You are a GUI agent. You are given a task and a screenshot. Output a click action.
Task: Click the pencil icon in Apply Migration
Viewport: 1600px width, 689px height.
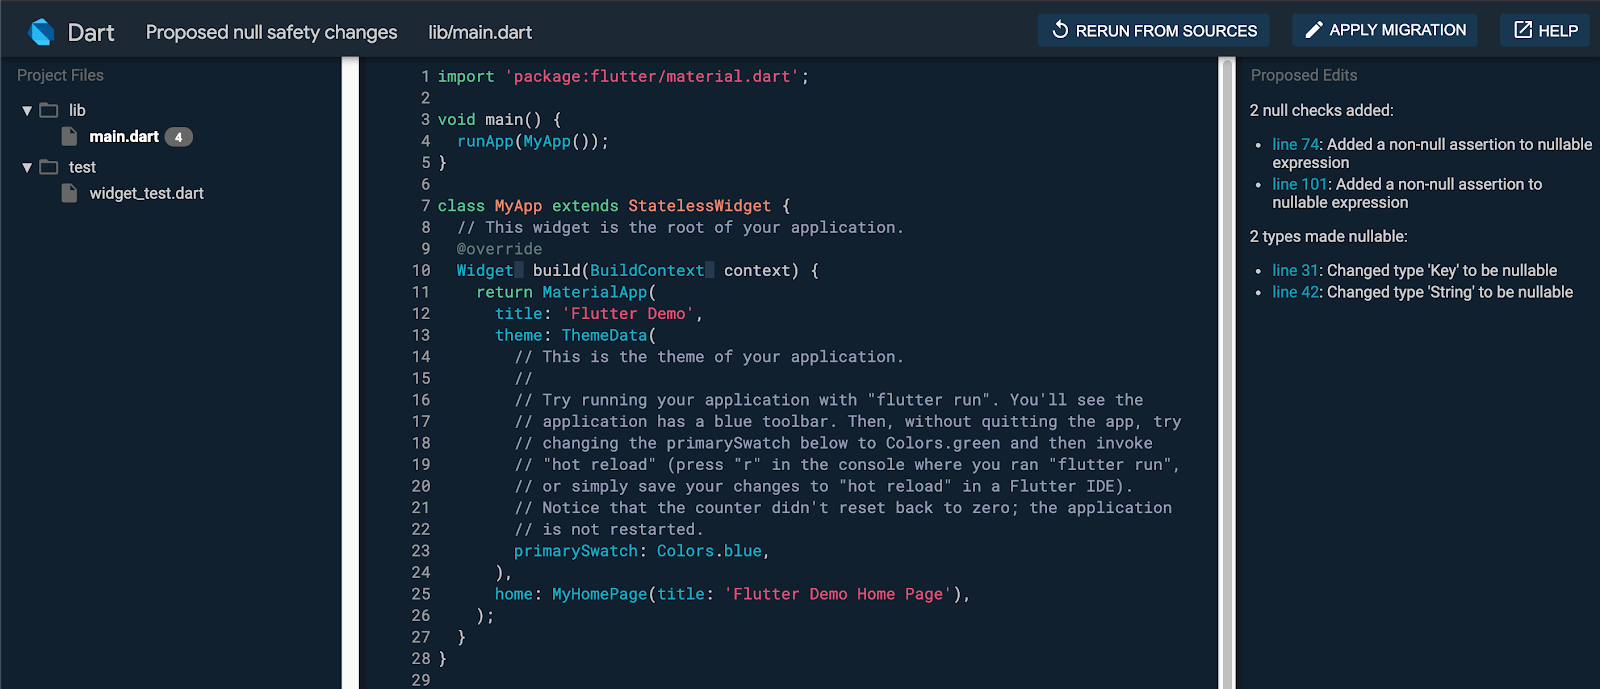click(x=1314, y=30)
